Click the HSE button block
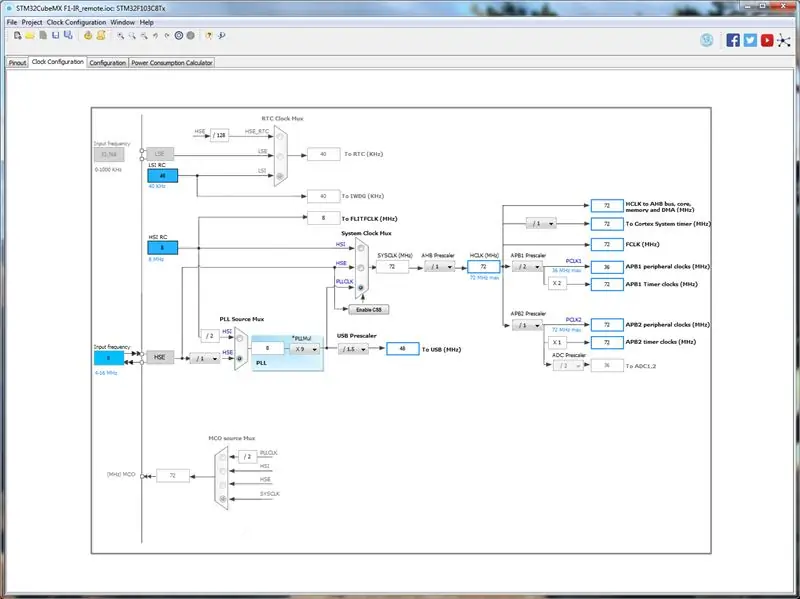The image size is (800, 599). (x=160, y=357)
